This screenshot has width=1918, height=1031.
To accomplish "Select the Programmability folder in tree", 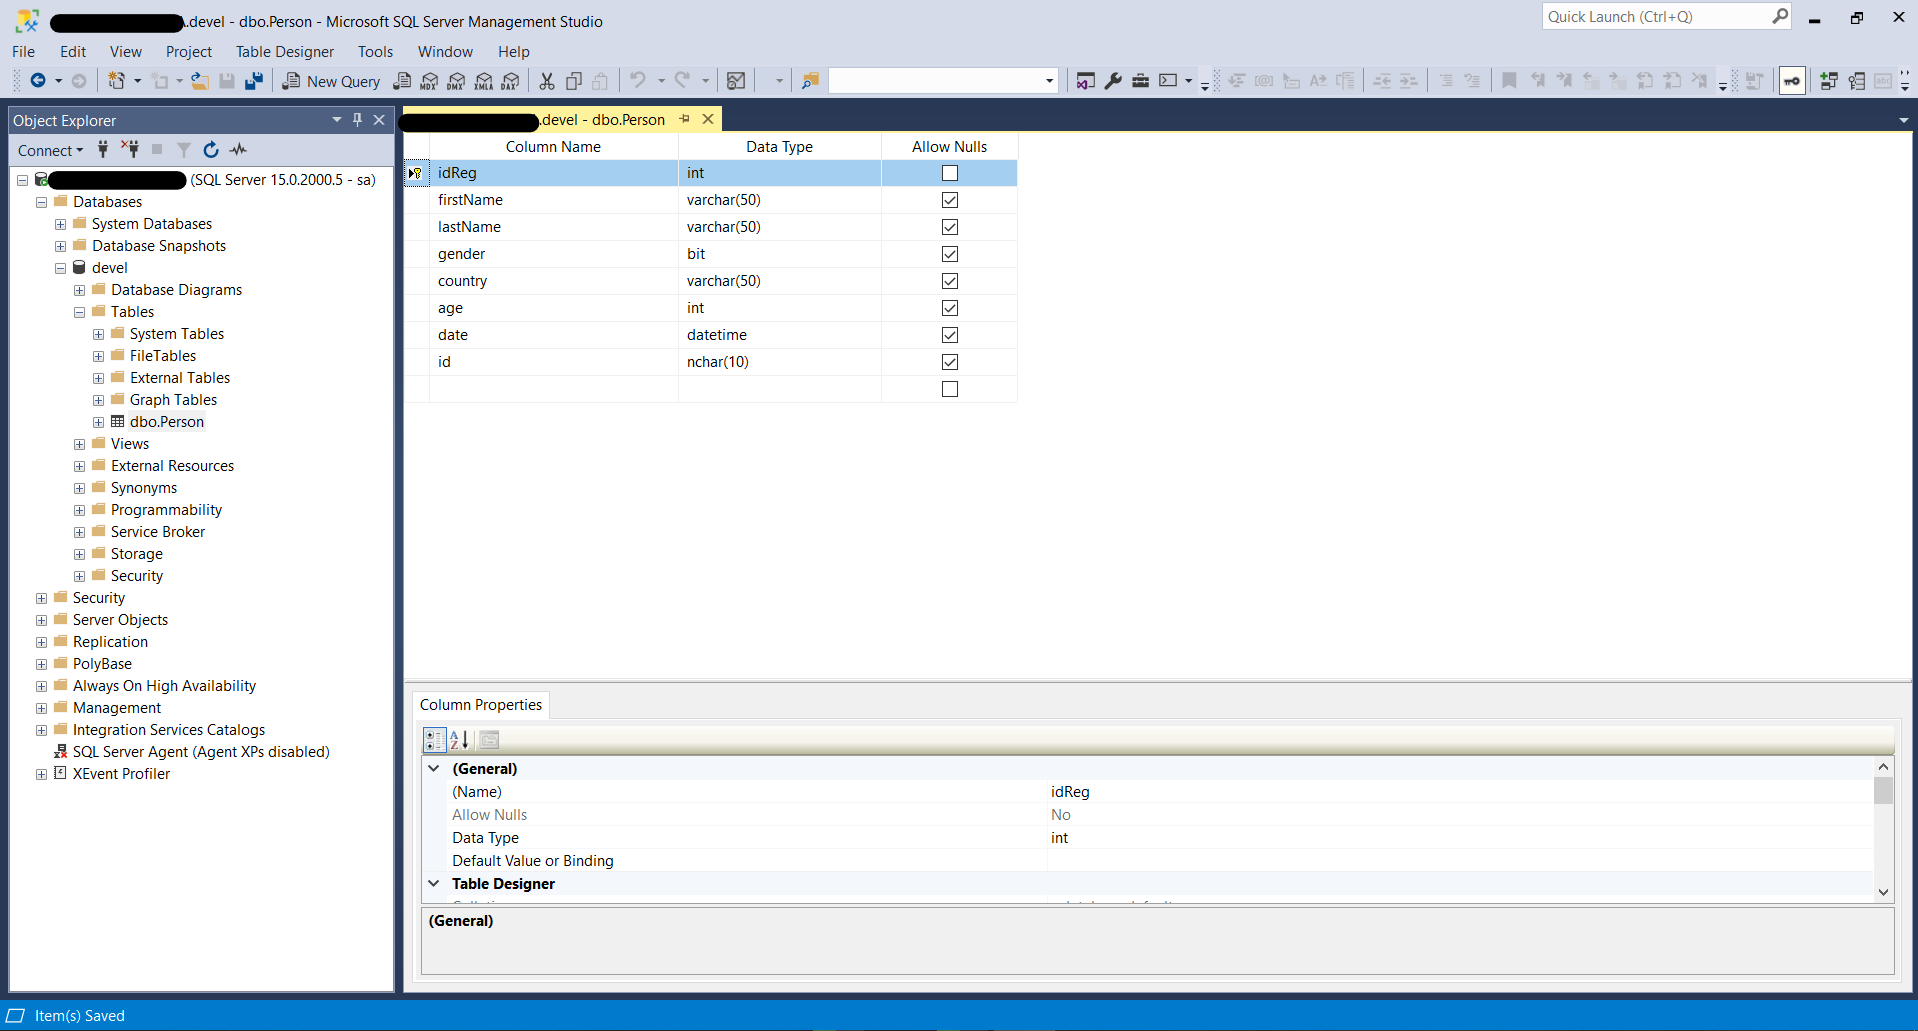I will click(166, 510).
